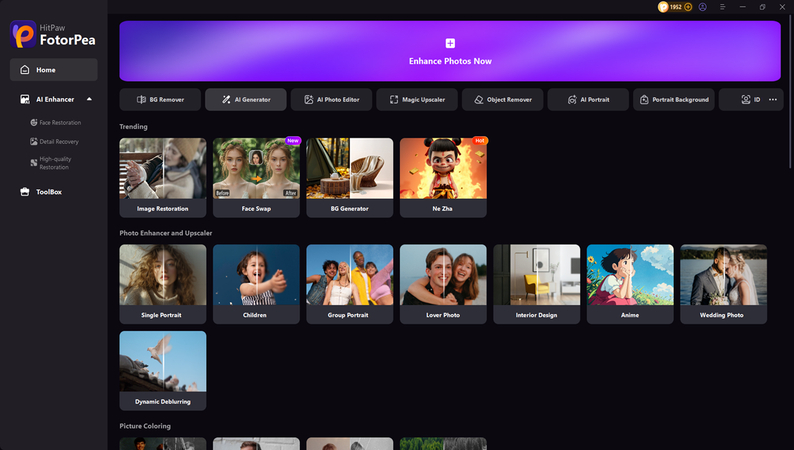Click the ID photo tool icon
The width and height of the screenshot is (794, 450).
[746, 100]
